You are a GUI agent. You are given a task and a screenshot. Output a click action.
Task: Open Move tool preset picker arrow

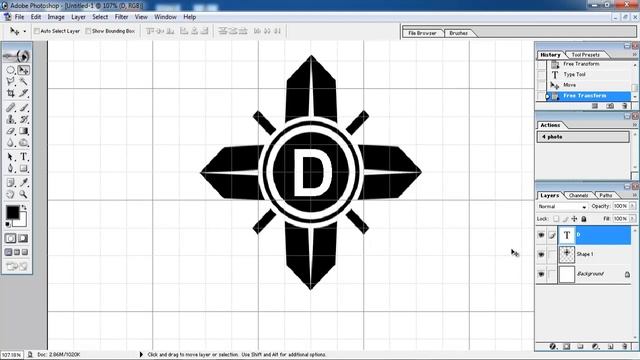24,31
